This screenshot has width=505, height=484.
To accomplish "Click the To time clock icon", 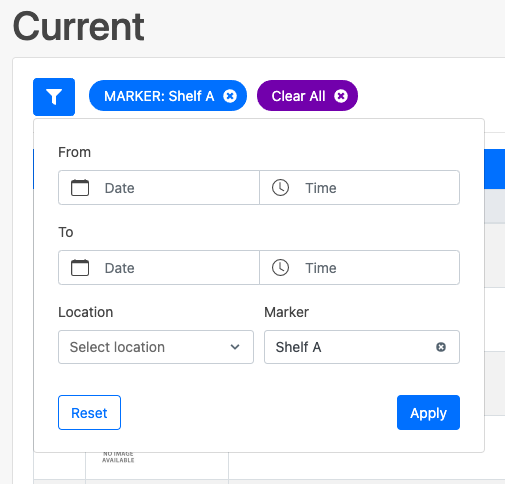I will tap(280, 268).
